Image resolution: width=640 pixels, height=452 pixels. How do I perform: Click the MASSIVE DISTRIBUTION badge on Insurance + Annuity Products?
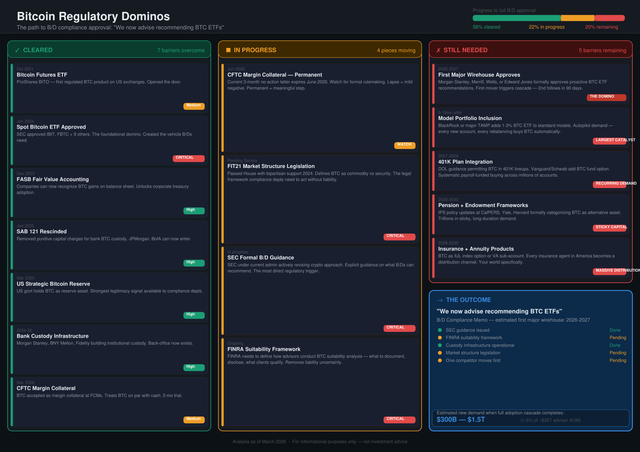(x=610, y=272)
